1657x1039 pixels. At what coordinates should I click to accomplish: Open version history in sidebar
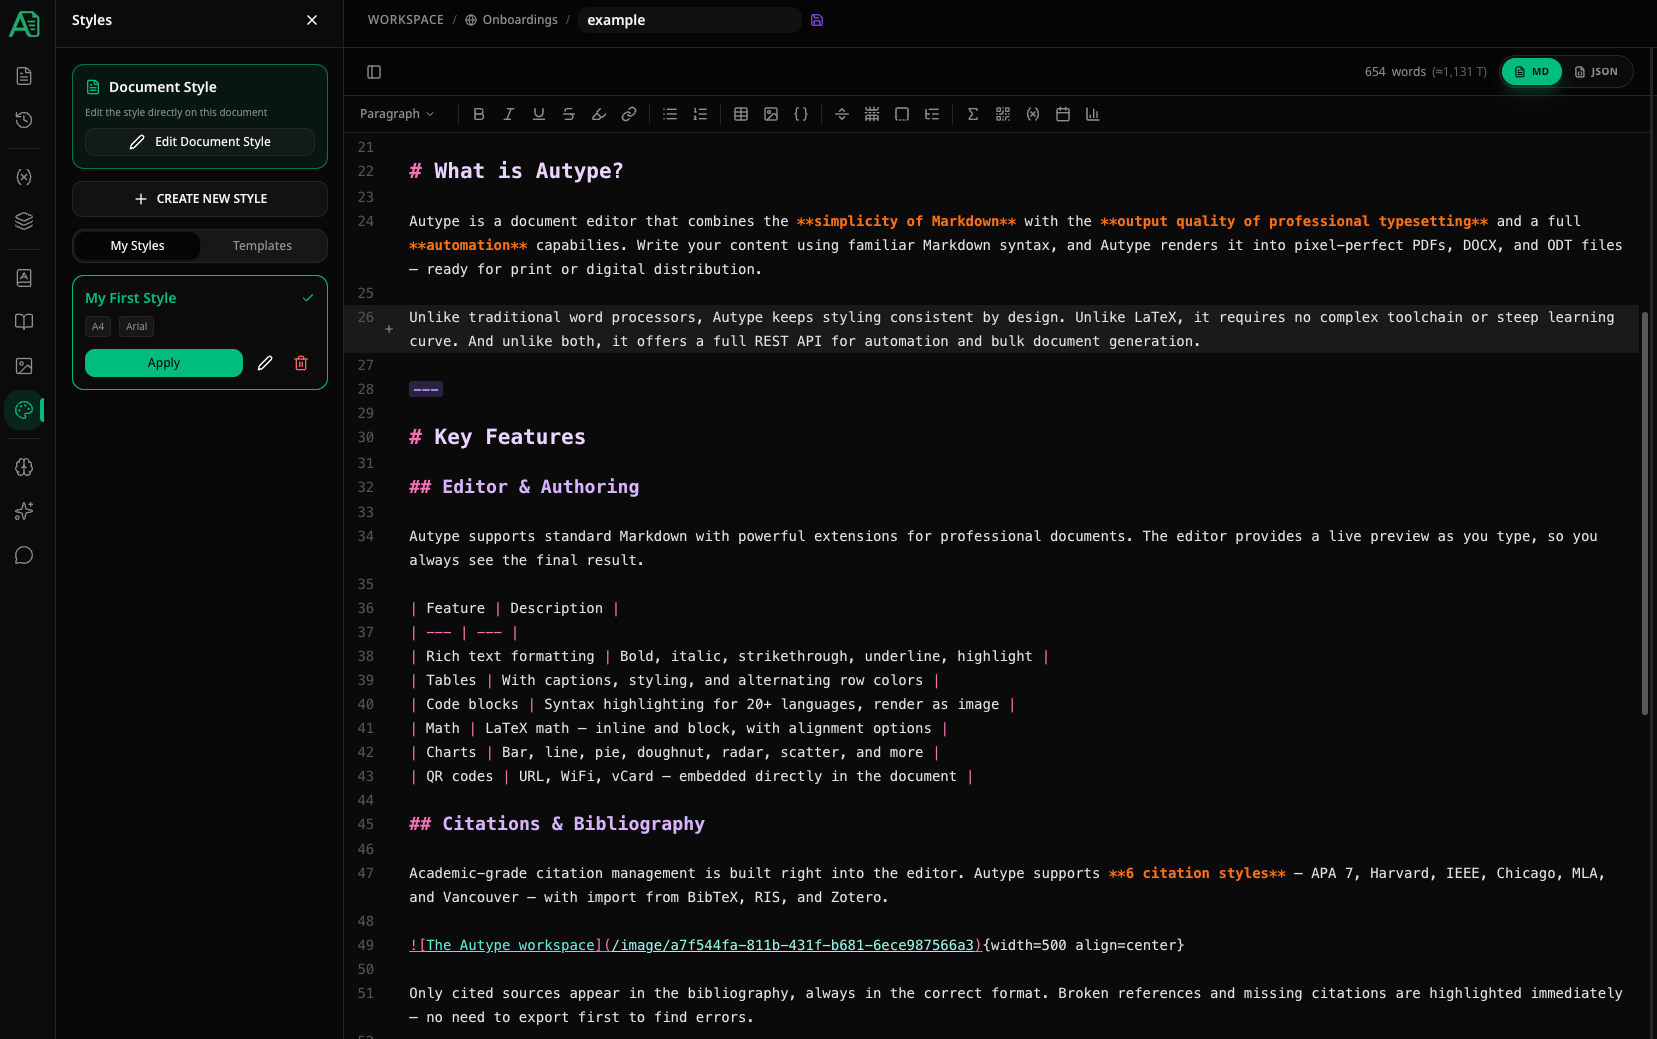pos(24,120)
